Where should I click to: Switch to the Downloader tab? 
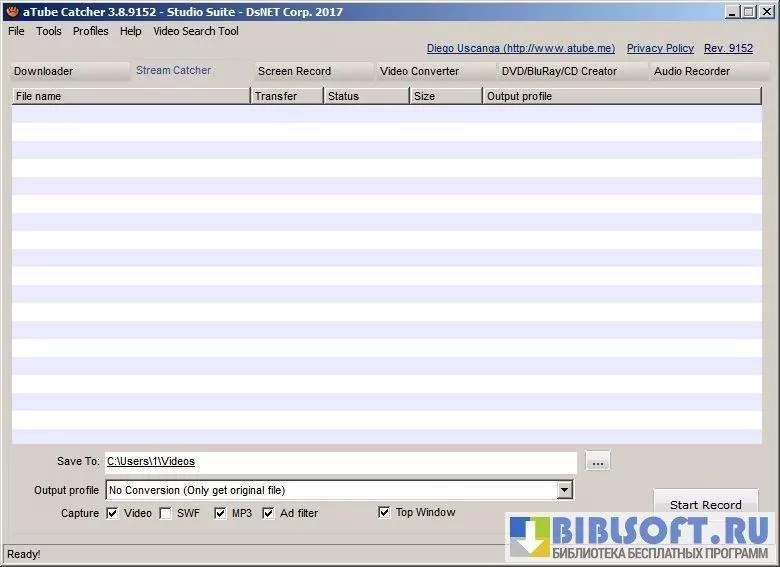tap(44, 71)
